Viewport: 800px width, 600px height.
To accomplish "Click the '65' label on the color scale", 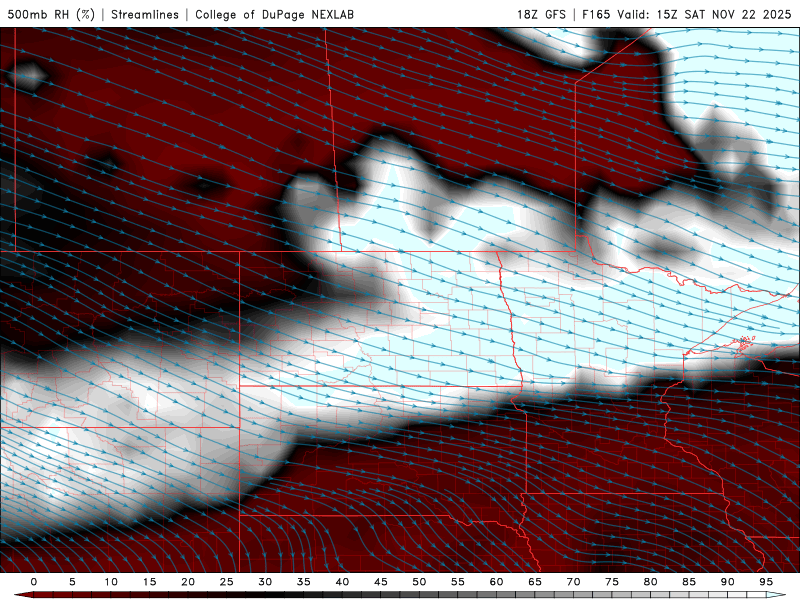I will point(535,582).
